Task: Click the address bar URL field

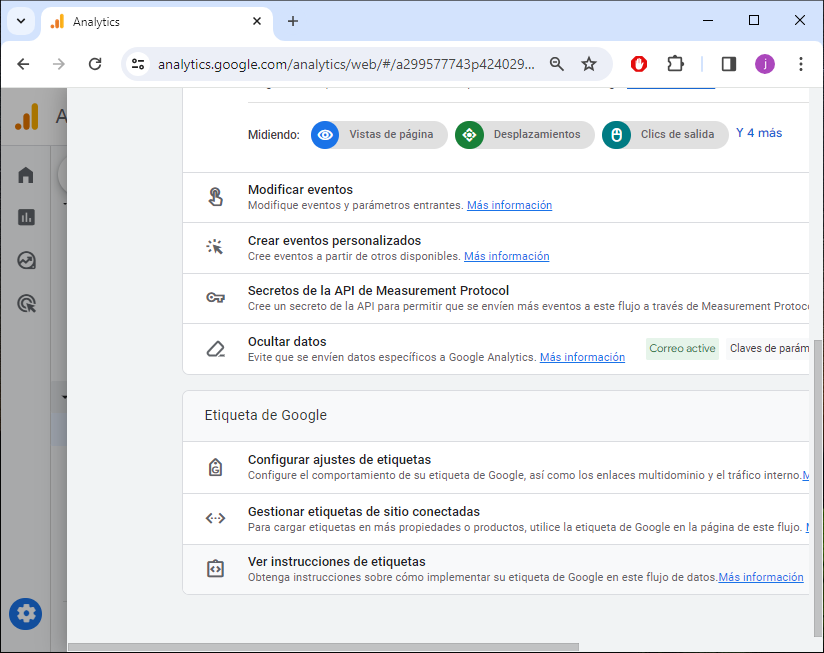Action: 346,64
